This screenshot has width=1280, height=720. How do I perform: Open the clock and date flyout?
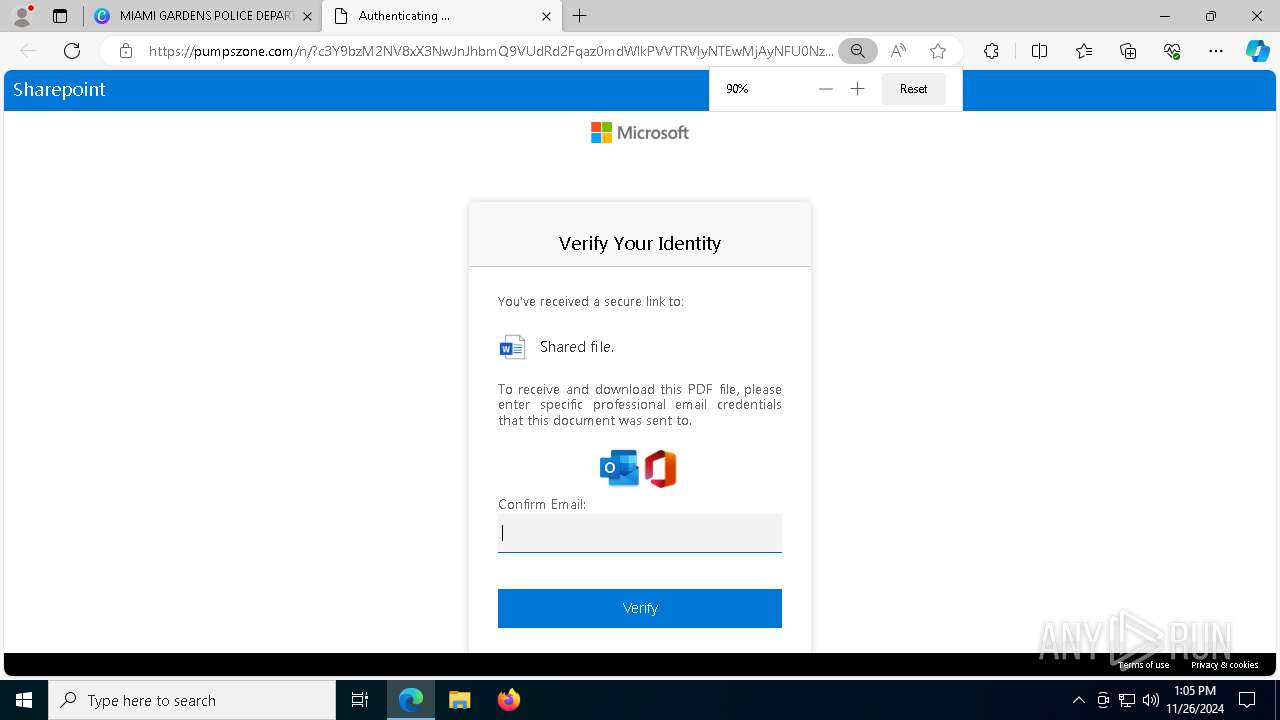click(1195, 700)
